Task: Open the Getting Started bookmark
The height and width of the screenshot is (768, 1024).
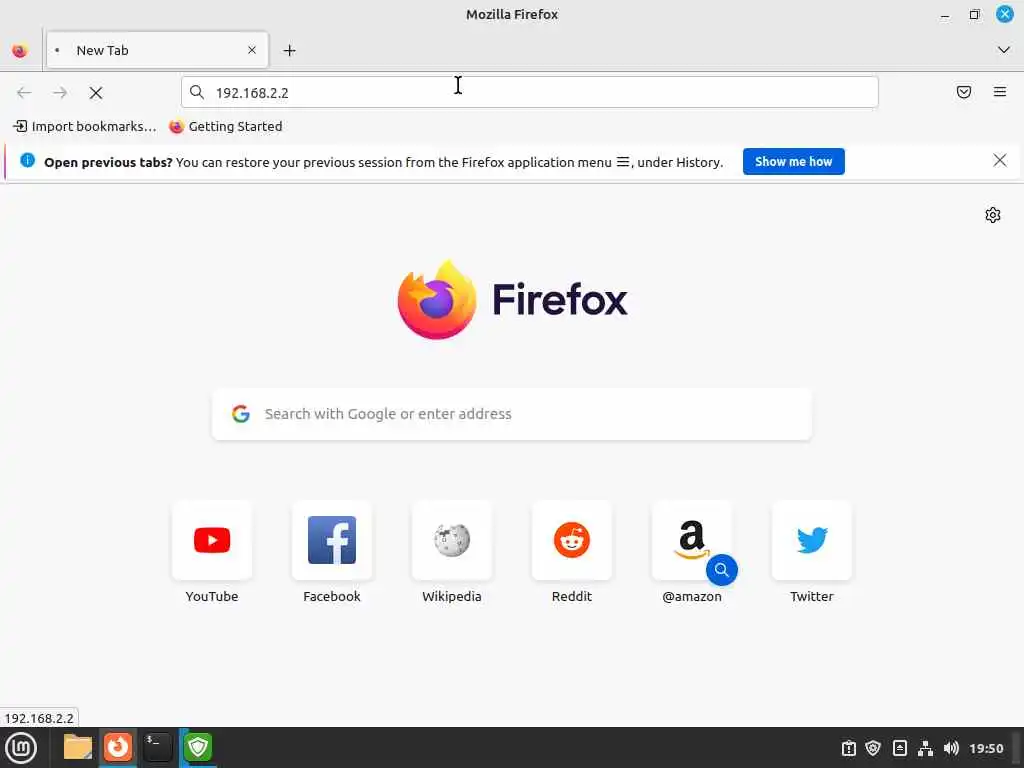Action: pos(226,126)
